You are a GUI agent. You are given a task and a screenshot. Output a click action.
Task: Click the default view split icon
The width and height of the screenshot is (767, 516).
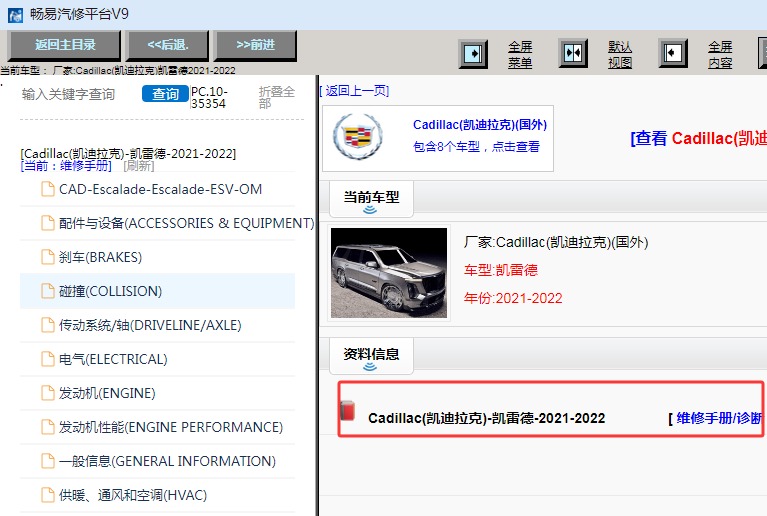(x=573, y=53)
